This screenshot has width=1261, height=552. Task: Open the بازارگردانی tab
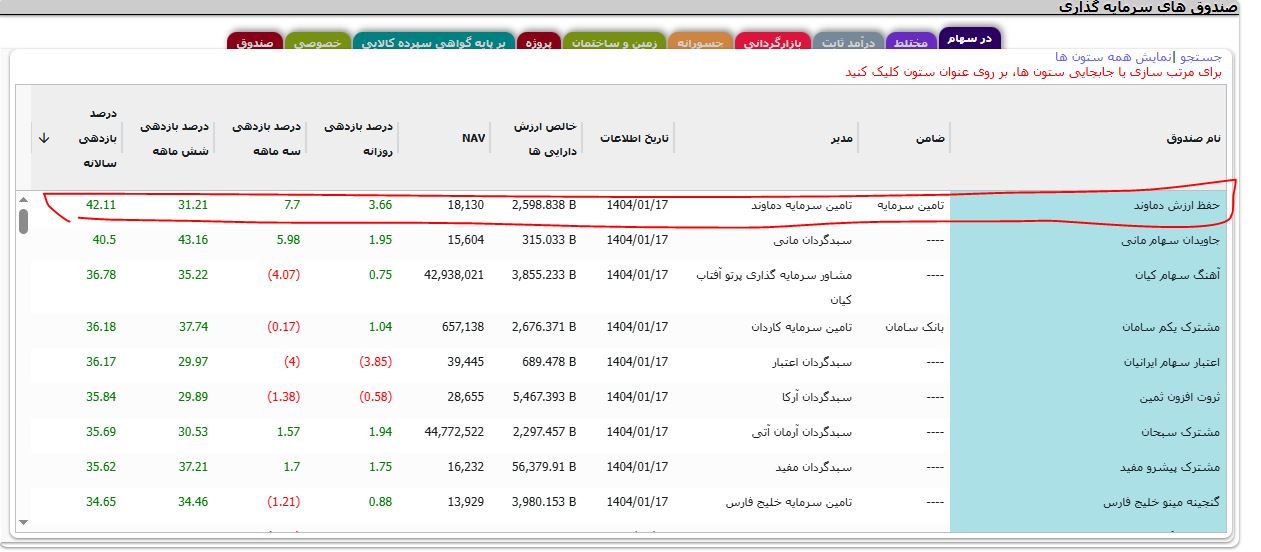tap(773, 43)
